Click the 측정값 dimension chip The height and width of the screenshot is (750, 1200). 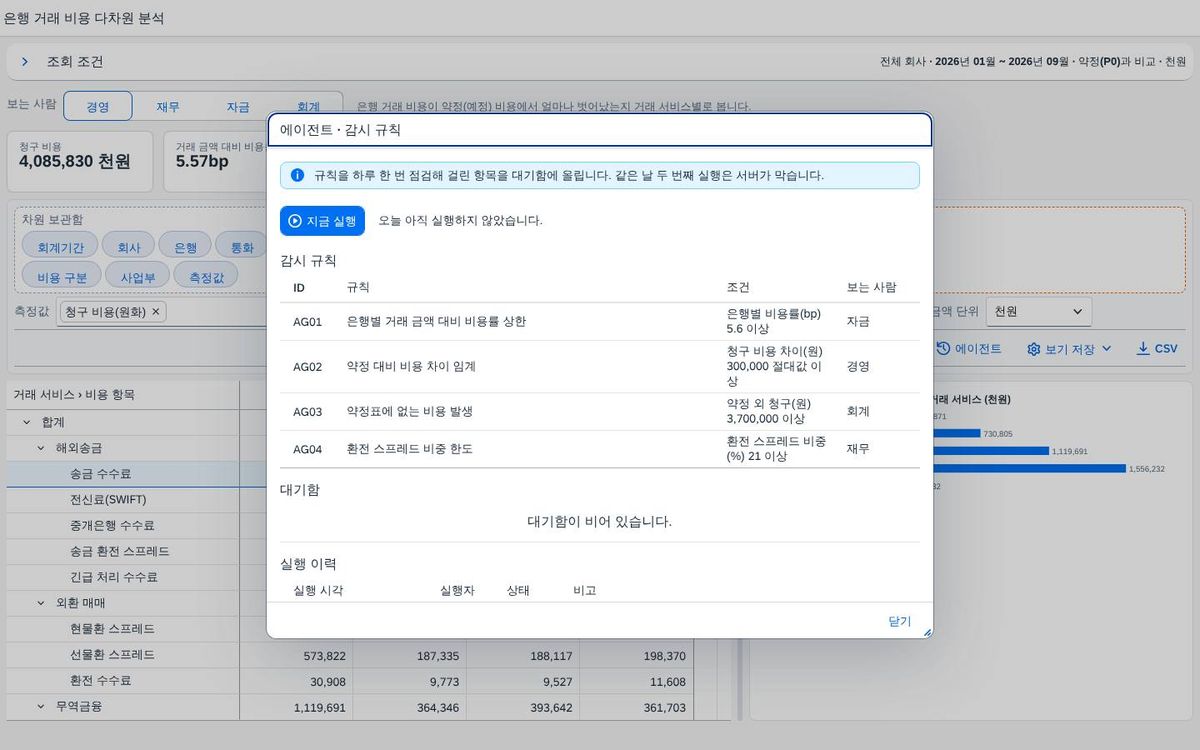click(206, 275)
